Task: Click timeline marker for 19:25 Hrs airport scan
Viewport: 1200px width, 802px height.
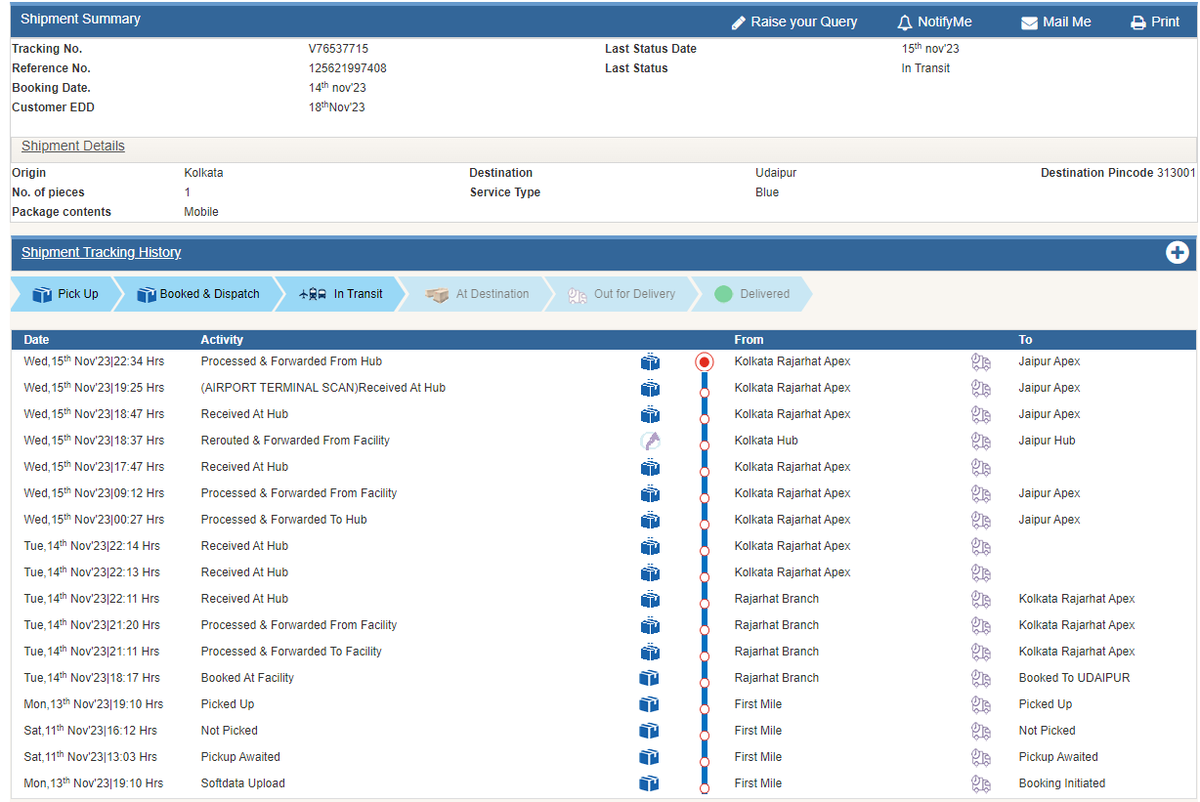Action: tap(704, 392)
